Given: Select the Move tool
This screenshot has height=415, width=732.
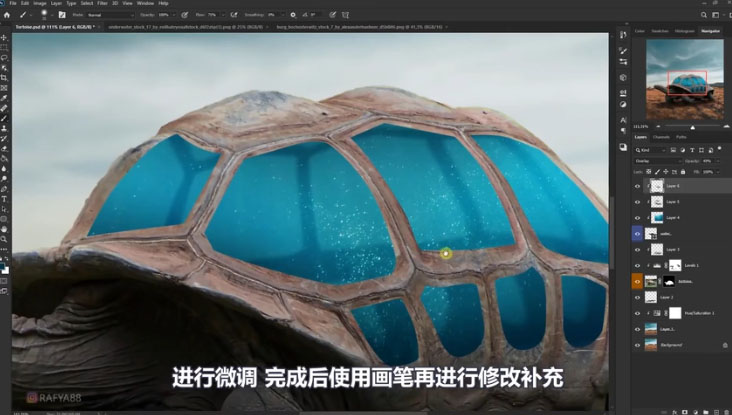Looking at the screenshot, I should (x=5, y=37).
